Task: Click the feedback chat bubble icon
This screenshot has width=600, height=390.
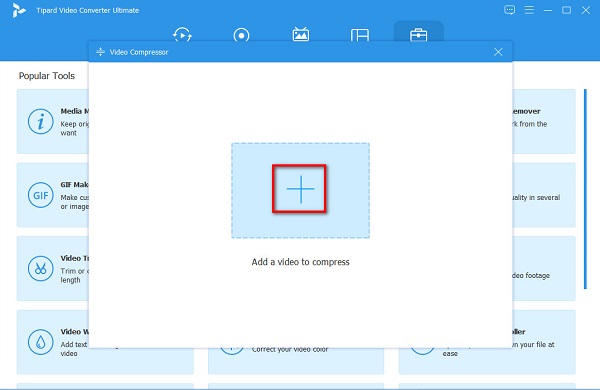Action: (x=509, y=10)
